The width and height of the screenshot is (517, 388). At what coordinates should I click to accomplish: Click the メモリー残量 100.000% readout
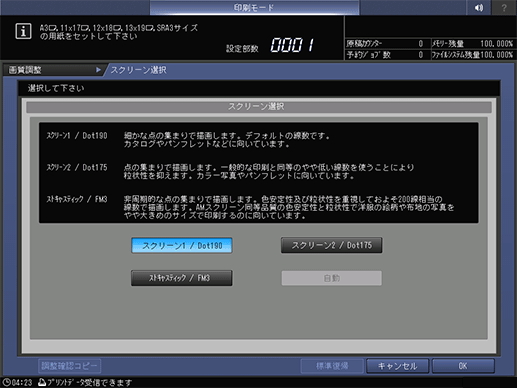point(473,44)
